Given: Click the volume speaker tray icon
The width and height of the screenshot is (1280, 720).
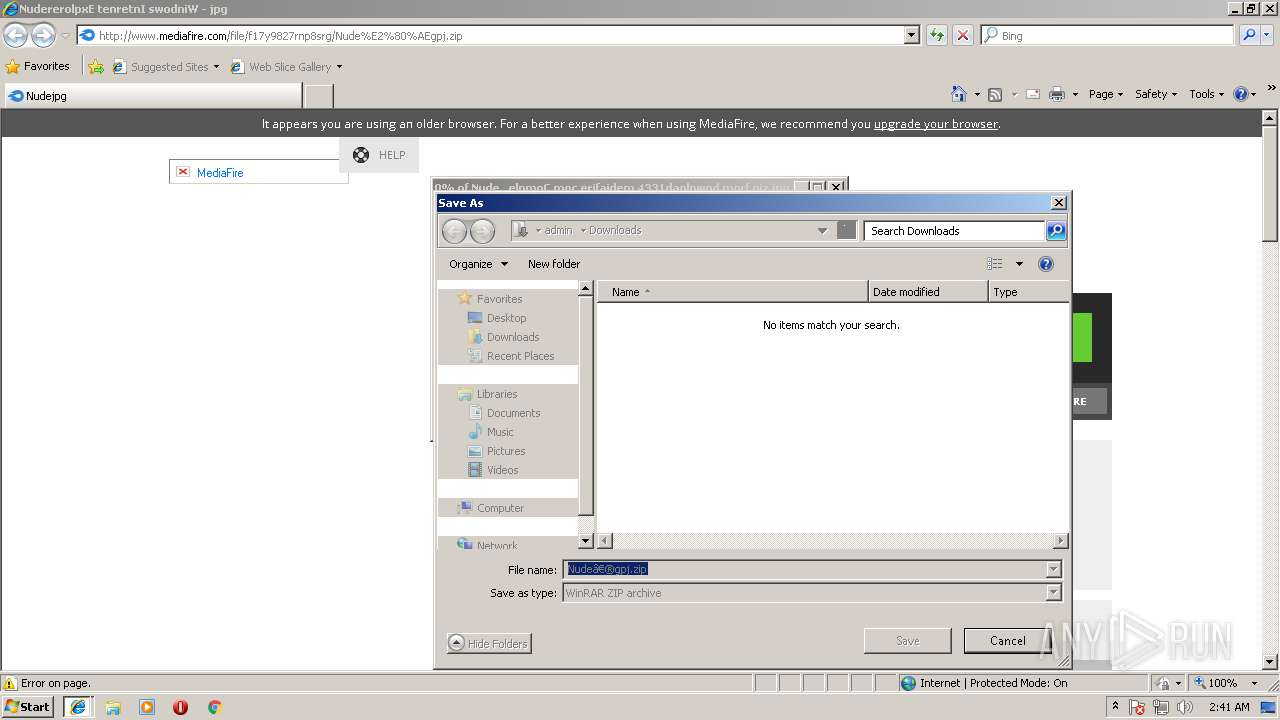Looking at the screenshot, I should [1185, 707].
